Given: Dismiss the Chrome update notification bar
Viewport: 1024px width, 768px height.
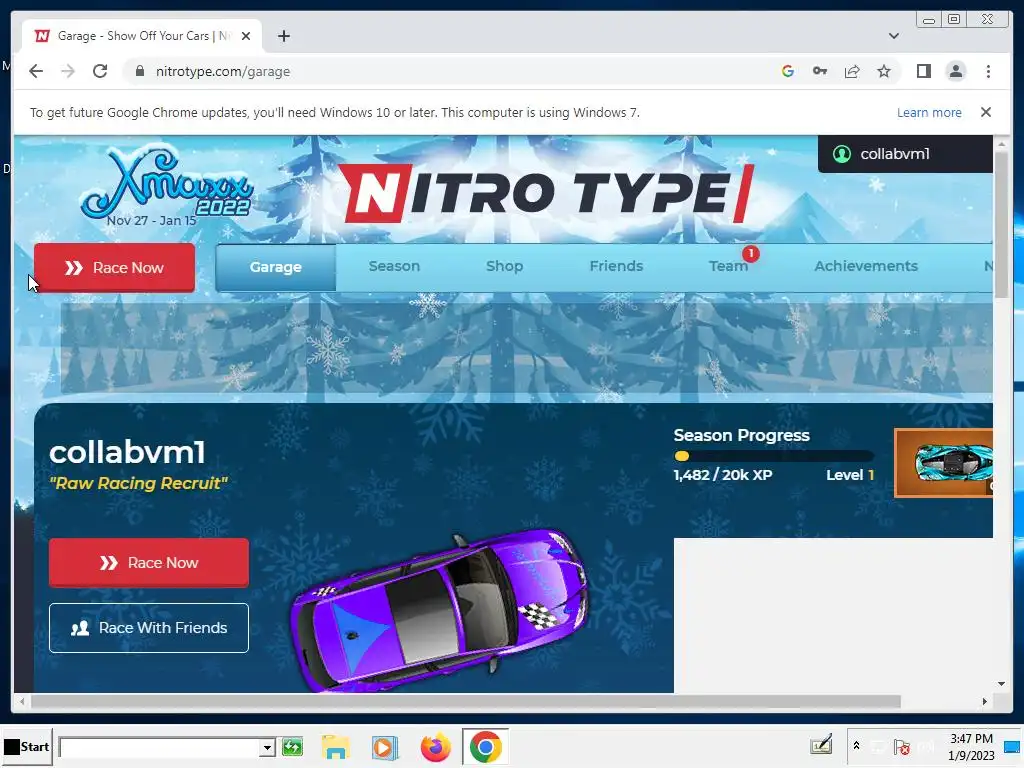Looking at the screenshot, I should click(x=985, y=112).
